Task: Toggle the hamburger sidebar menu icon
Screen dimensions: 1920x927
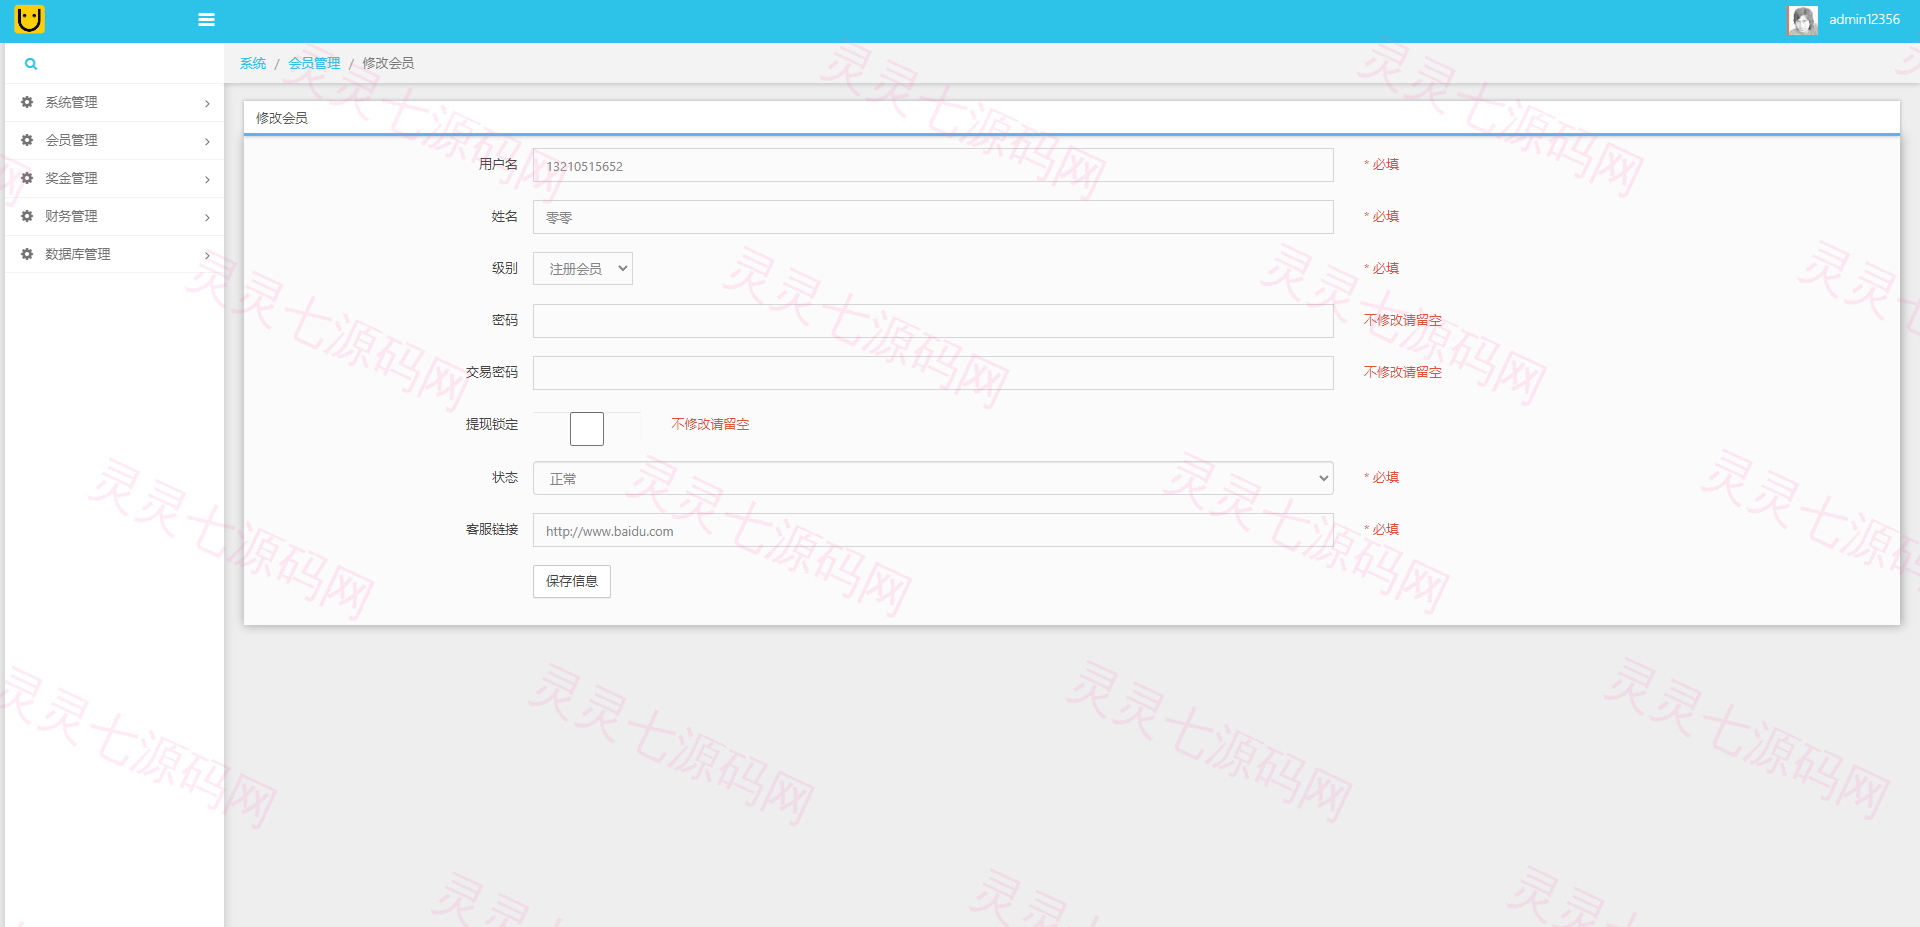Action: 207,19
